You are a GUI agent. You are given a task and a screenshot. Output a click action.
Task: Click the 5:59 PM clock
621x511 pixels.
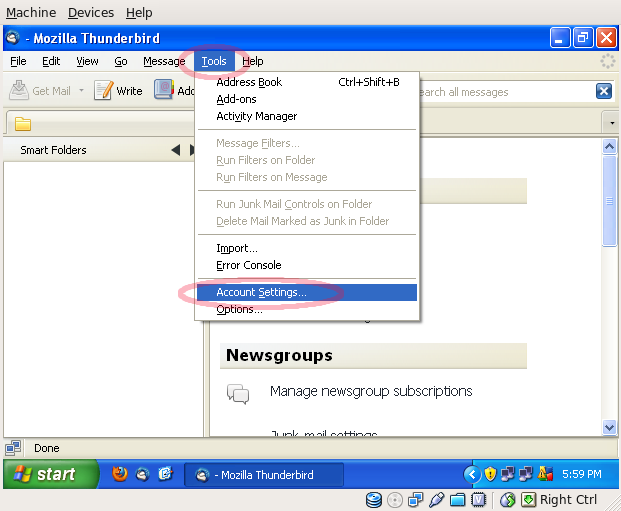(582, 474)
